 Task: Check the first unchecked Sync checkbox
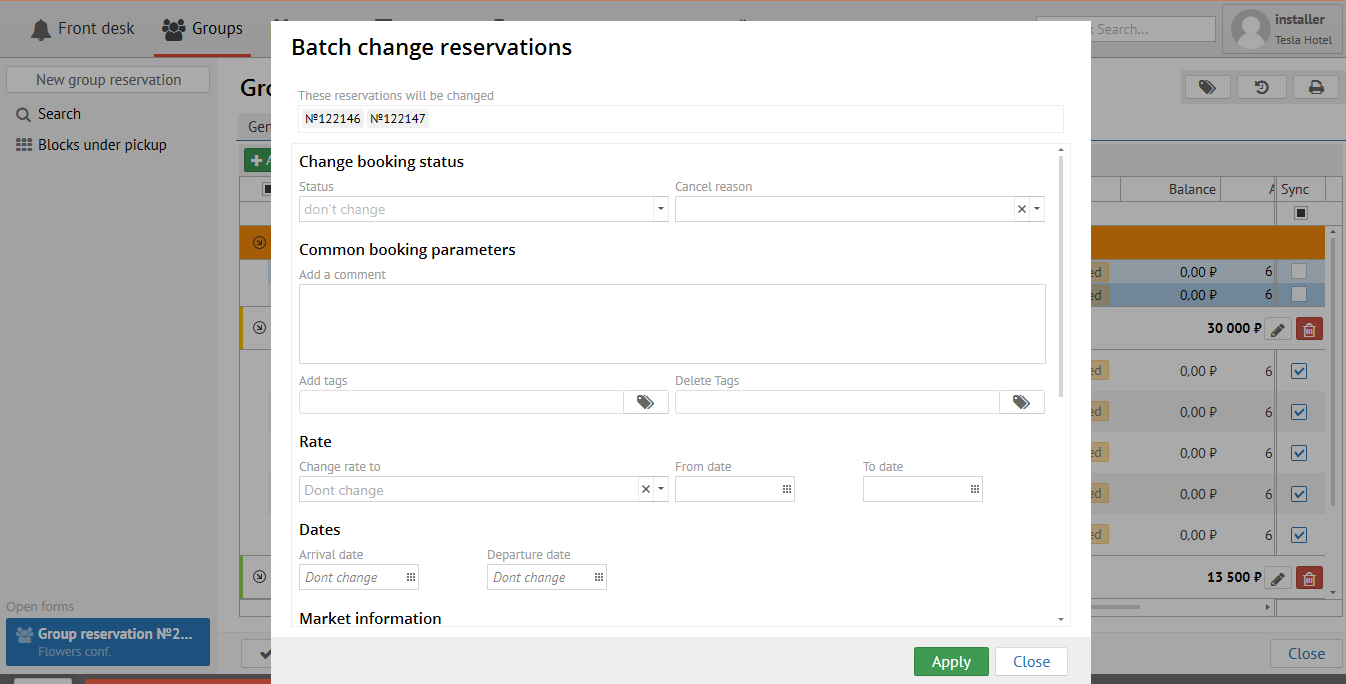(x=1299, y=271)
